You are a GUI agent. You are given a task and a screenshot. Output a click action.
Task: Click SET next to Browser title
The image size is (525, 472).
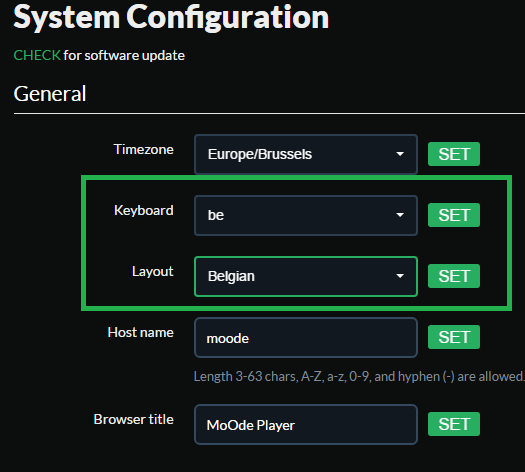click(454, 424)
